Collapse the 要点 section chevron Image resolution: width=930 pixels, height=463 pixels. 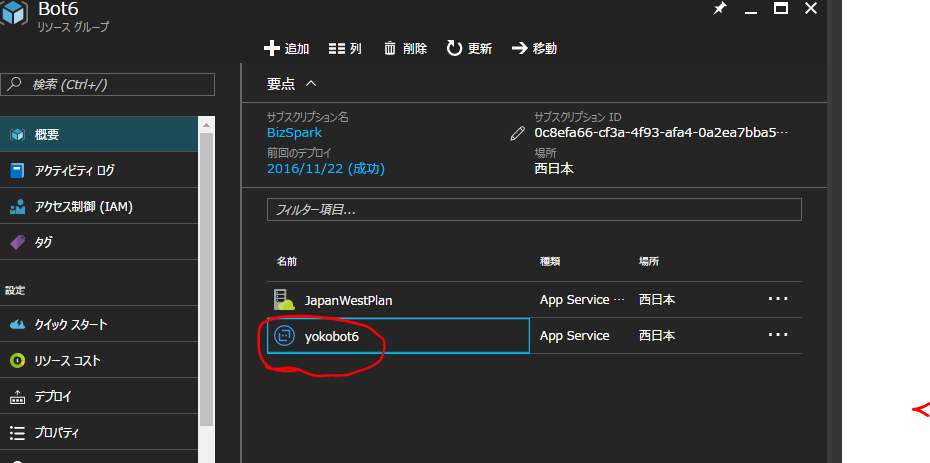click(311, 84)
